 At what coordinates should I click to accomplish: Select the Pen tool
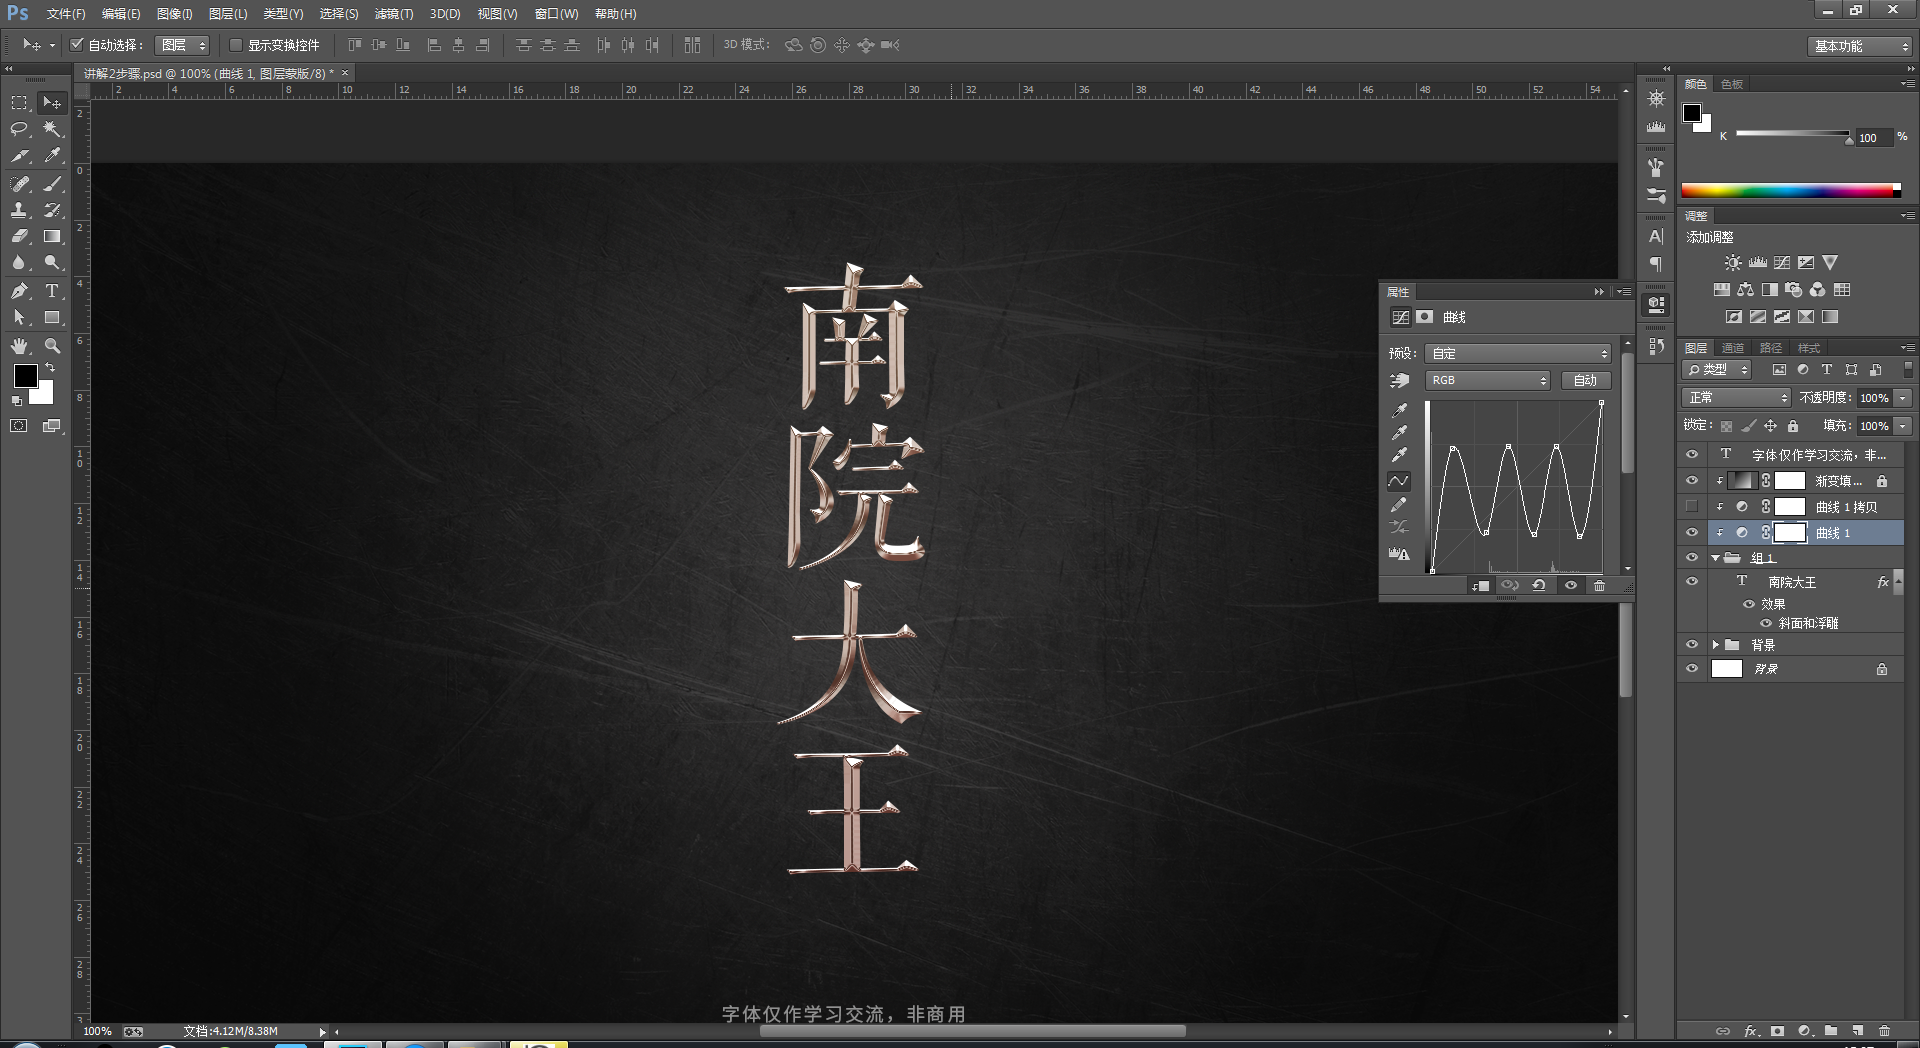click(x=19, y=291)
